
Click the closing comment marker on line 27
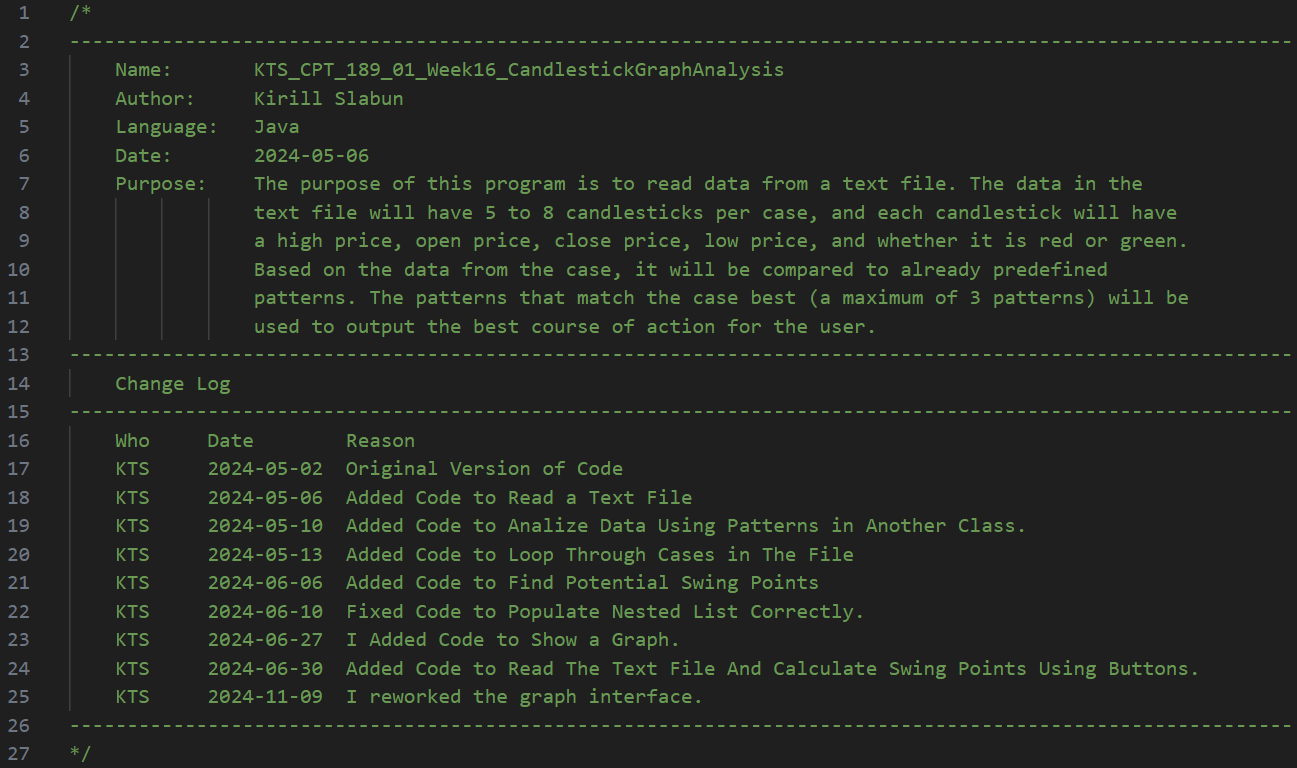[x=81, y=753]
